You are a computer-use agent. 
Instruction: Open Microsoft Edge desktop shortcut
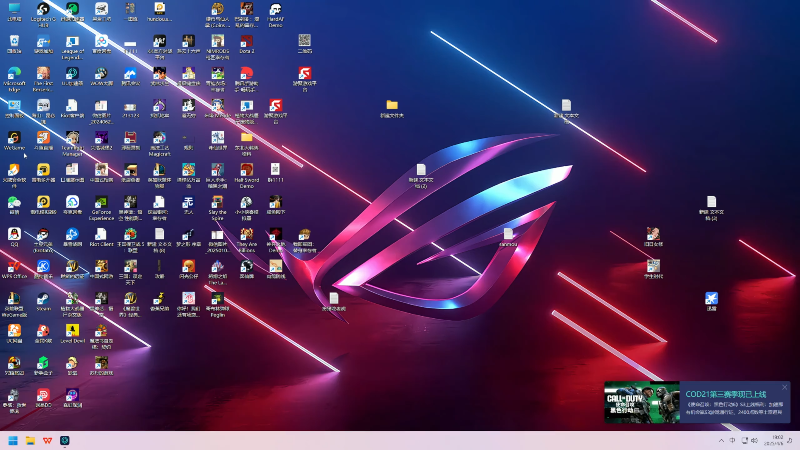pos(14,79)
